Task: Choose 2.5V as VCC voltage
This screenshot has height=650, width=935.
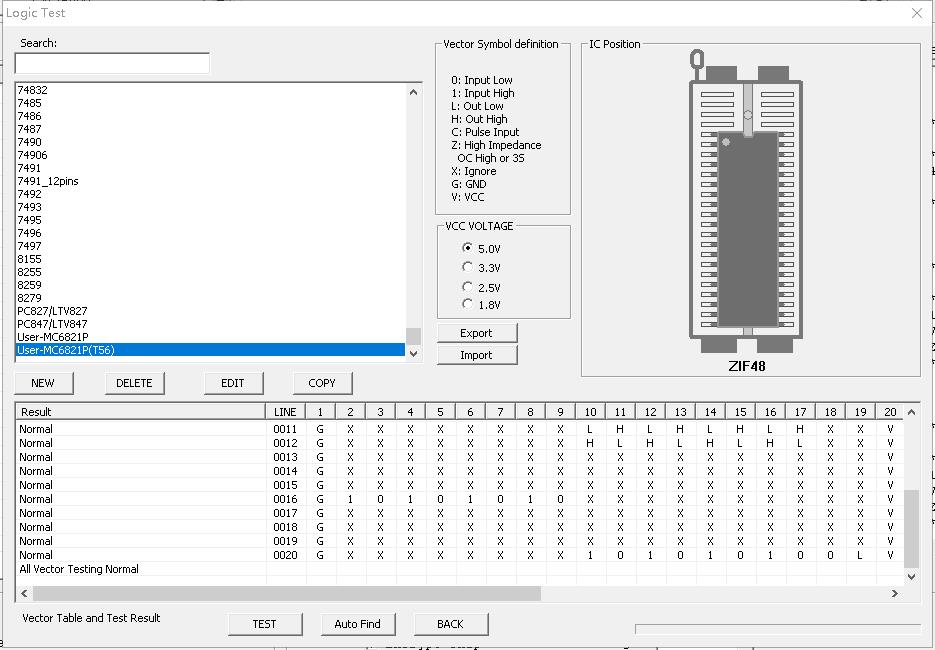Action: pos(468,288)
